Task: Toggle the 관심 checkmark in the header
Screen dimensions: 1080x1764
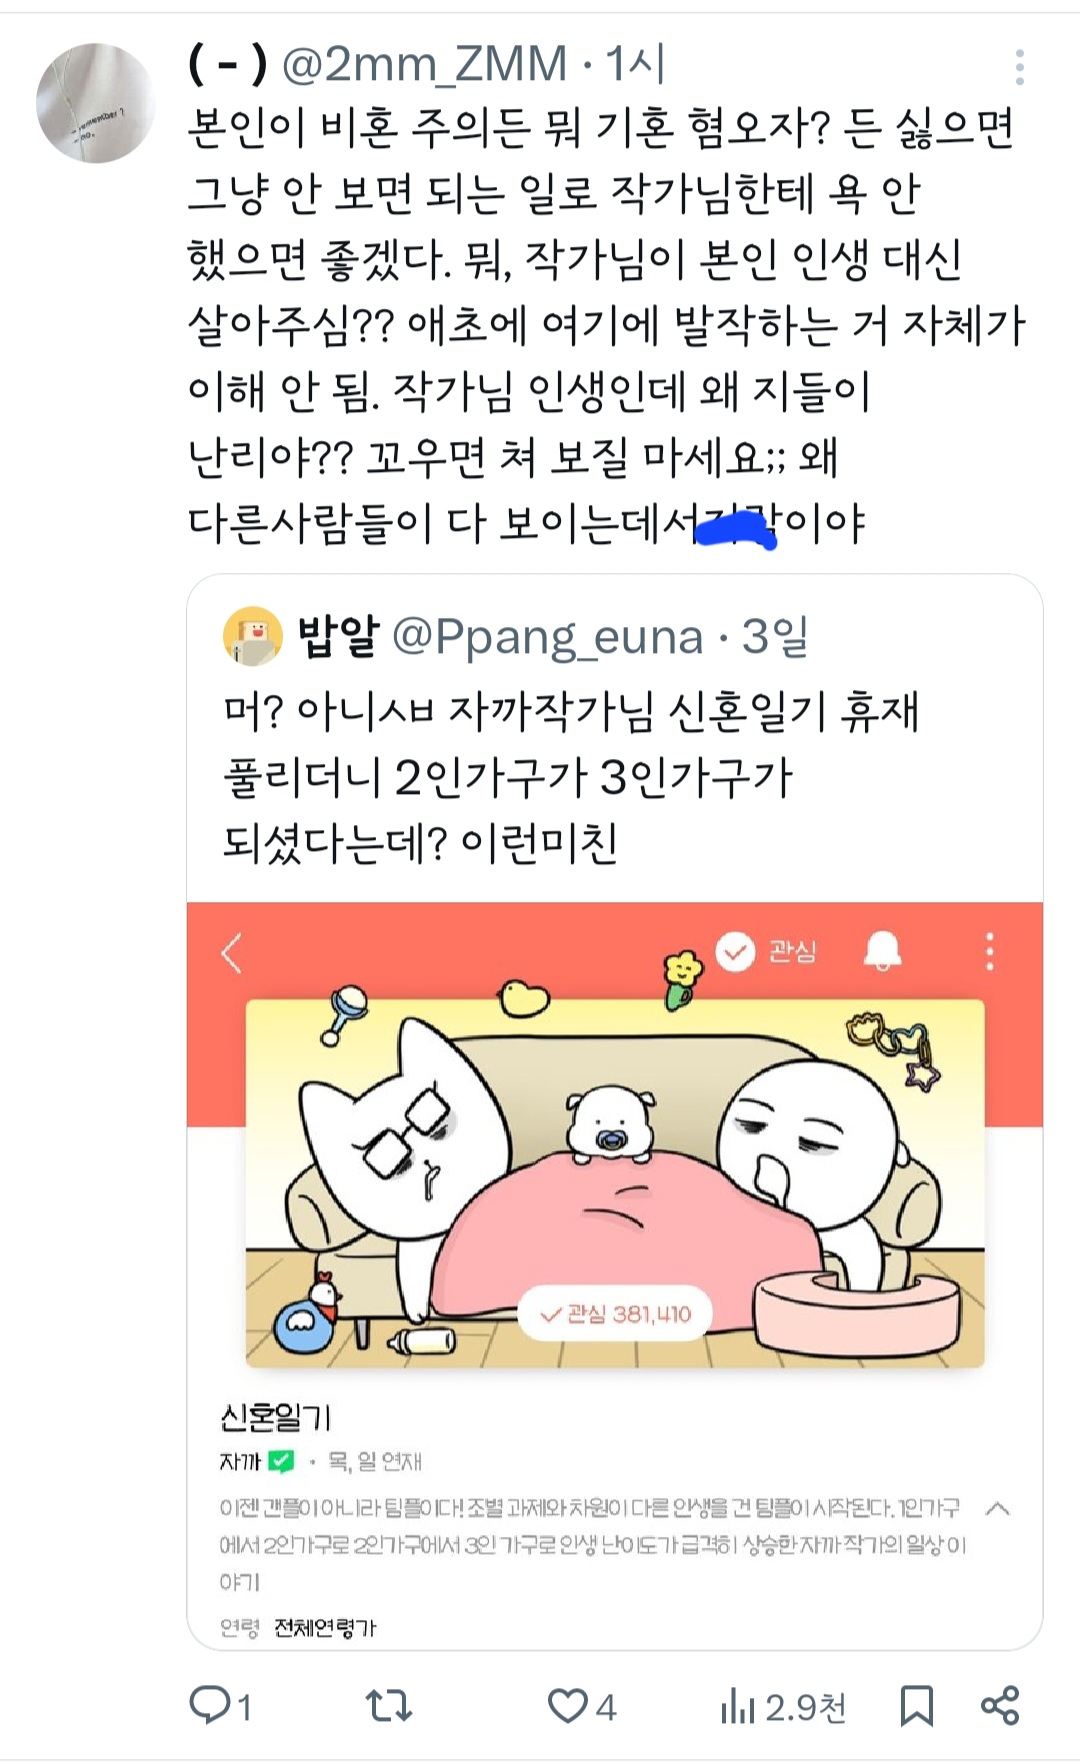Action: coord(766,951)
